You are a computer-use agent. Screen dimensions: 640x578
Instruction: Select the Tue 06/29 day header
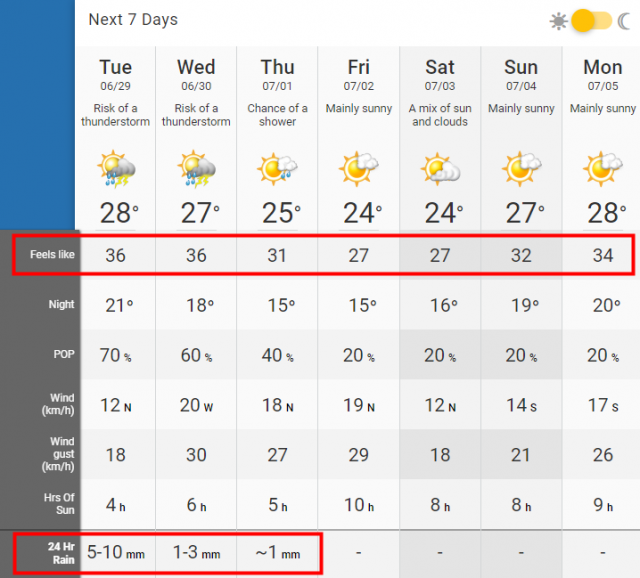tap(116, 75)
